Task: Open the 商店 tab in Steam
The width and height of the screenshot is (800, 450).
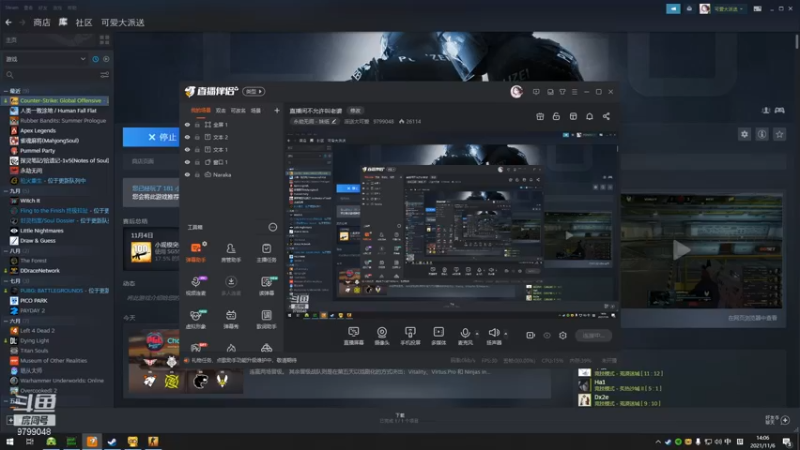Action: (42, 22)
